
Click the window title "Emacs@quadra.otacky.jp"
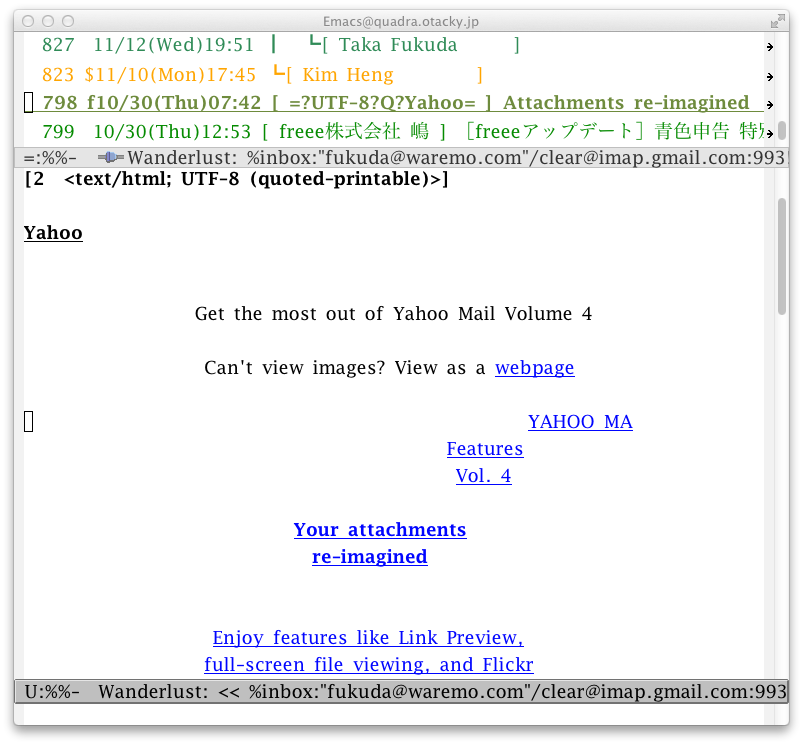pyautogui.click(x=401, y=22)
